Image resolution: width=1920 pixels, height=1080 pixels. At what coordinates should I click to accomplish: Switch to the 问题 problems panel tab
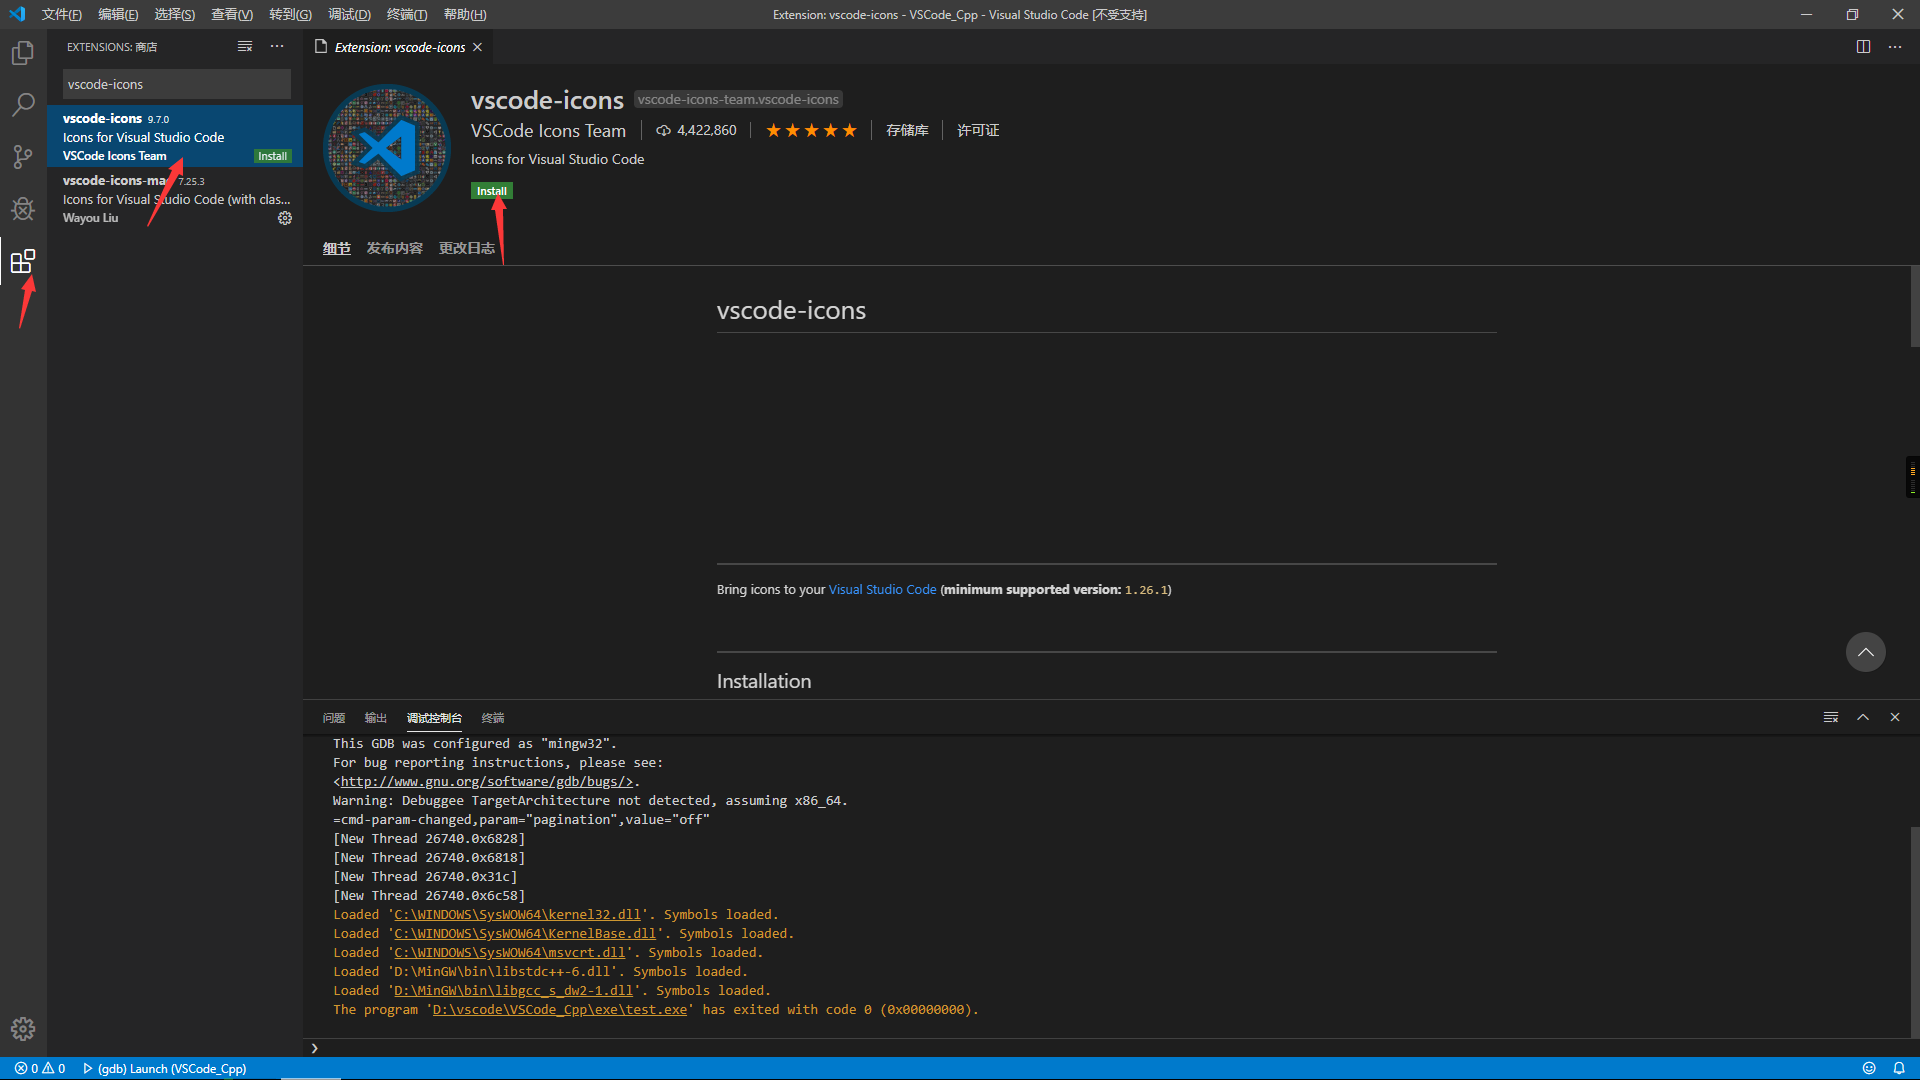[334, 718]
